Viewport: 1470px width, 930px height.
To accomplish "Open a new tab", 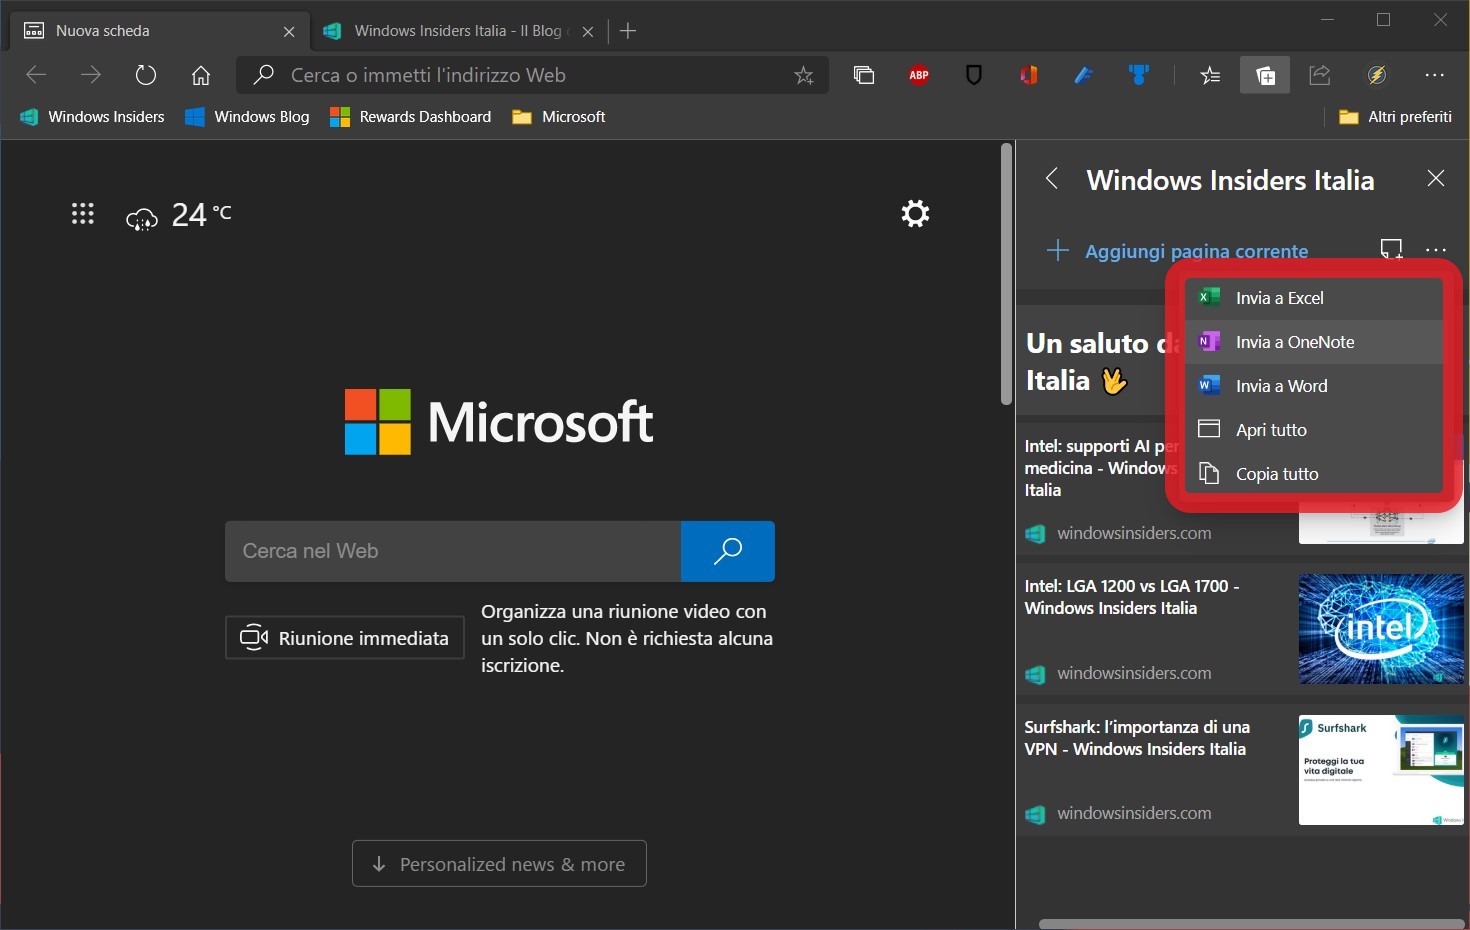I will click(628, 31).
